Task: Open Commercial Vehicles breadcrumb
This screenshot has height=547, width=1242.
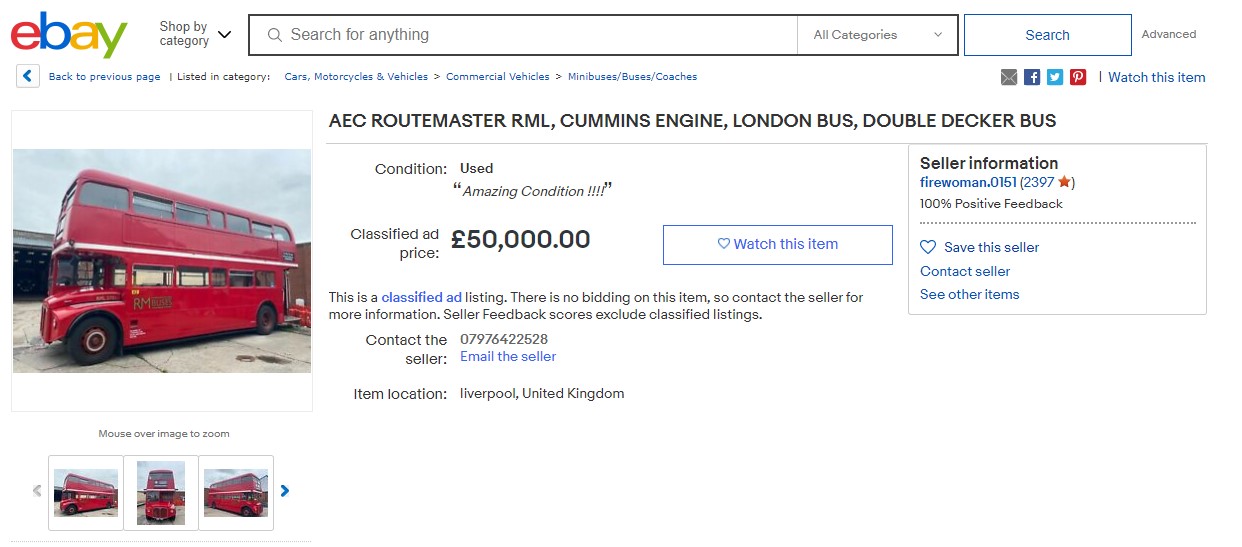Action: coord(498,77)
